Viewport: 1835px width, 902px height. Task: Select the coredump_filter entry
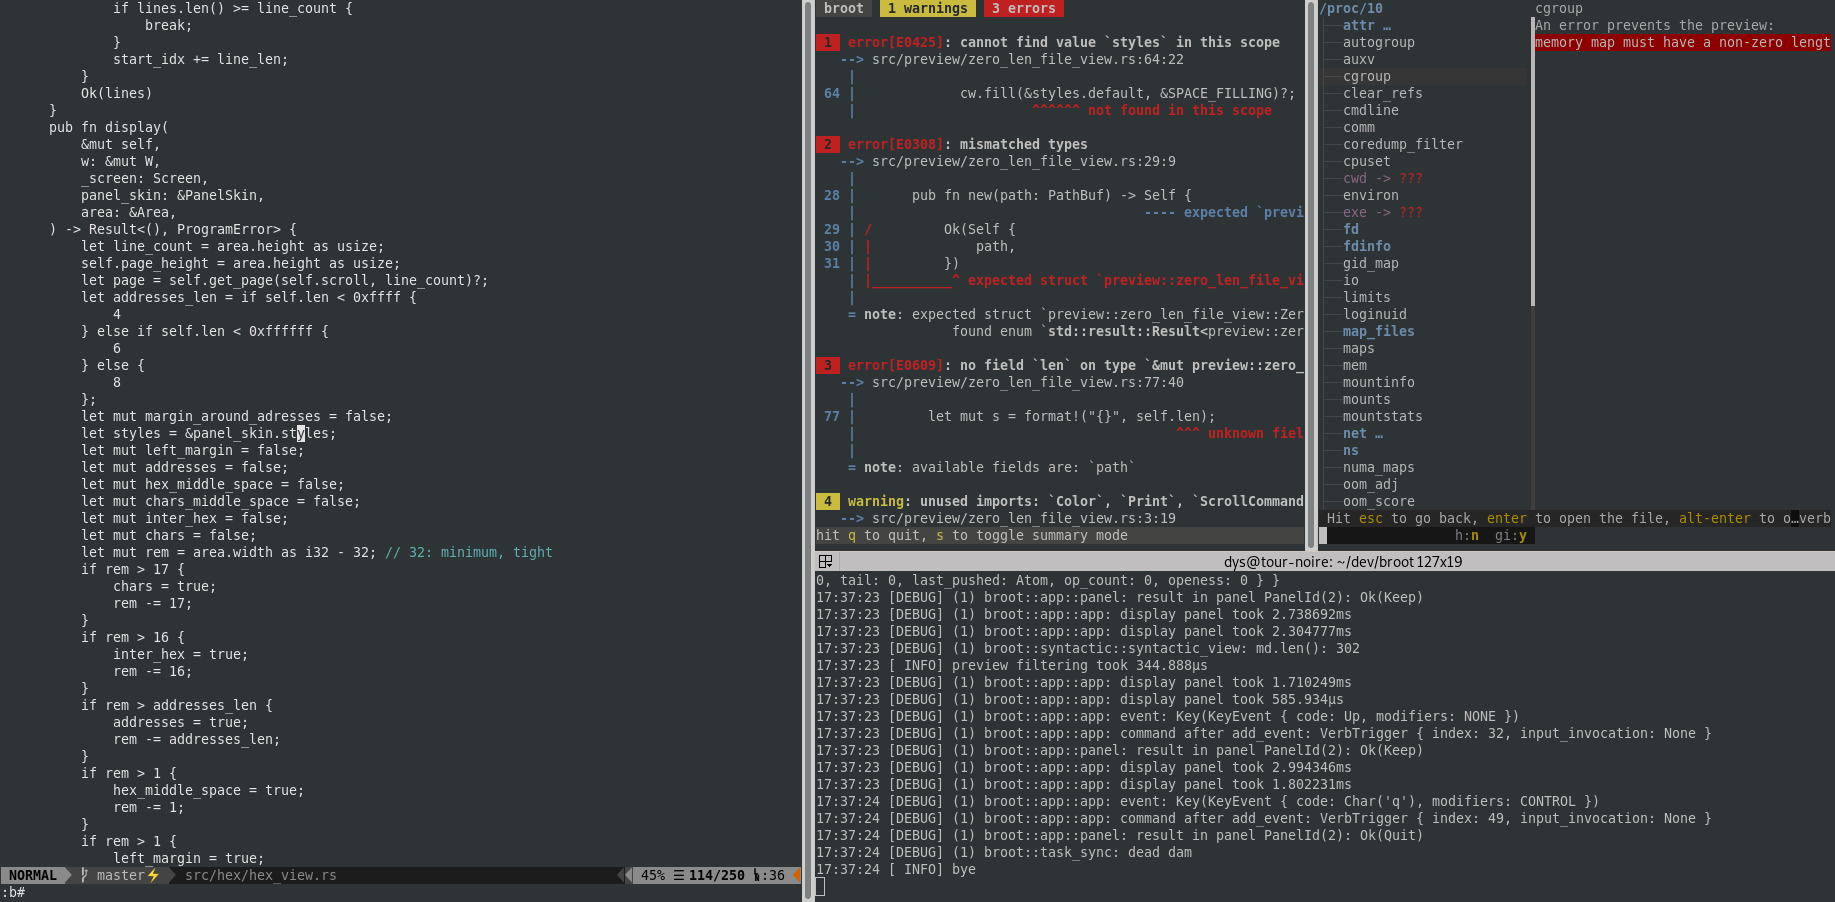click(1403, 144)
